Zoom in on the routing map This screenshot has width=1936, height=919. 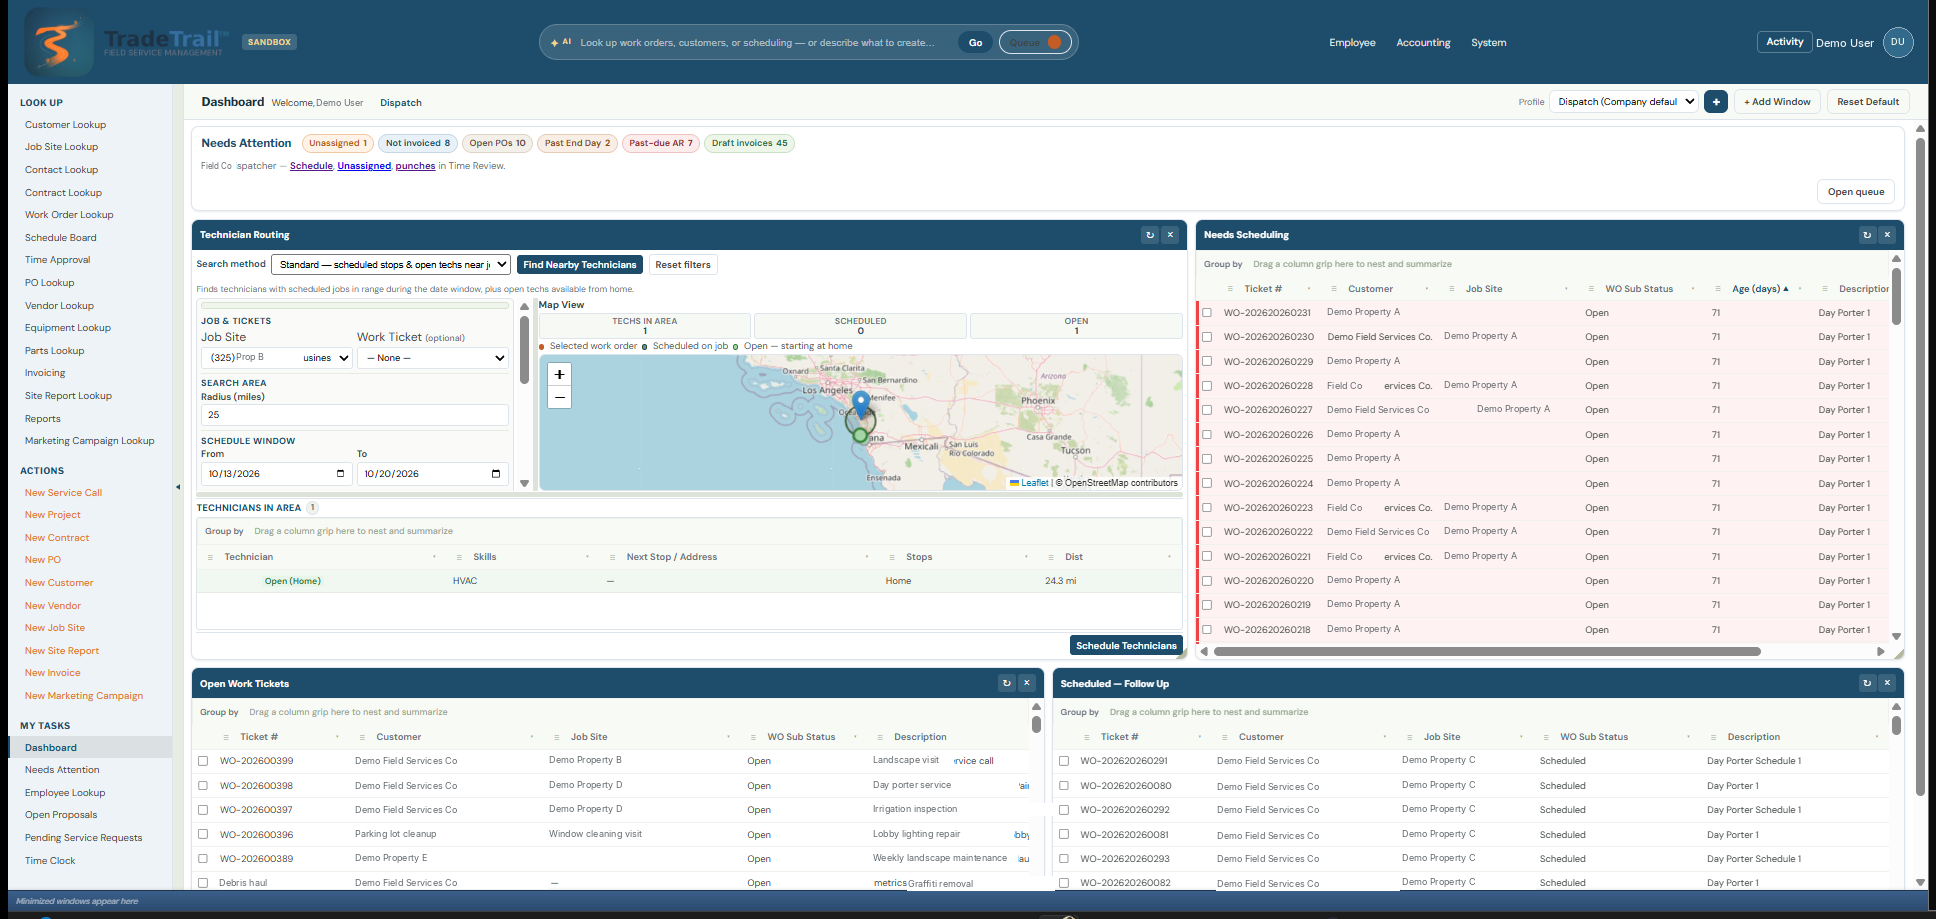[x=560, y=374]
